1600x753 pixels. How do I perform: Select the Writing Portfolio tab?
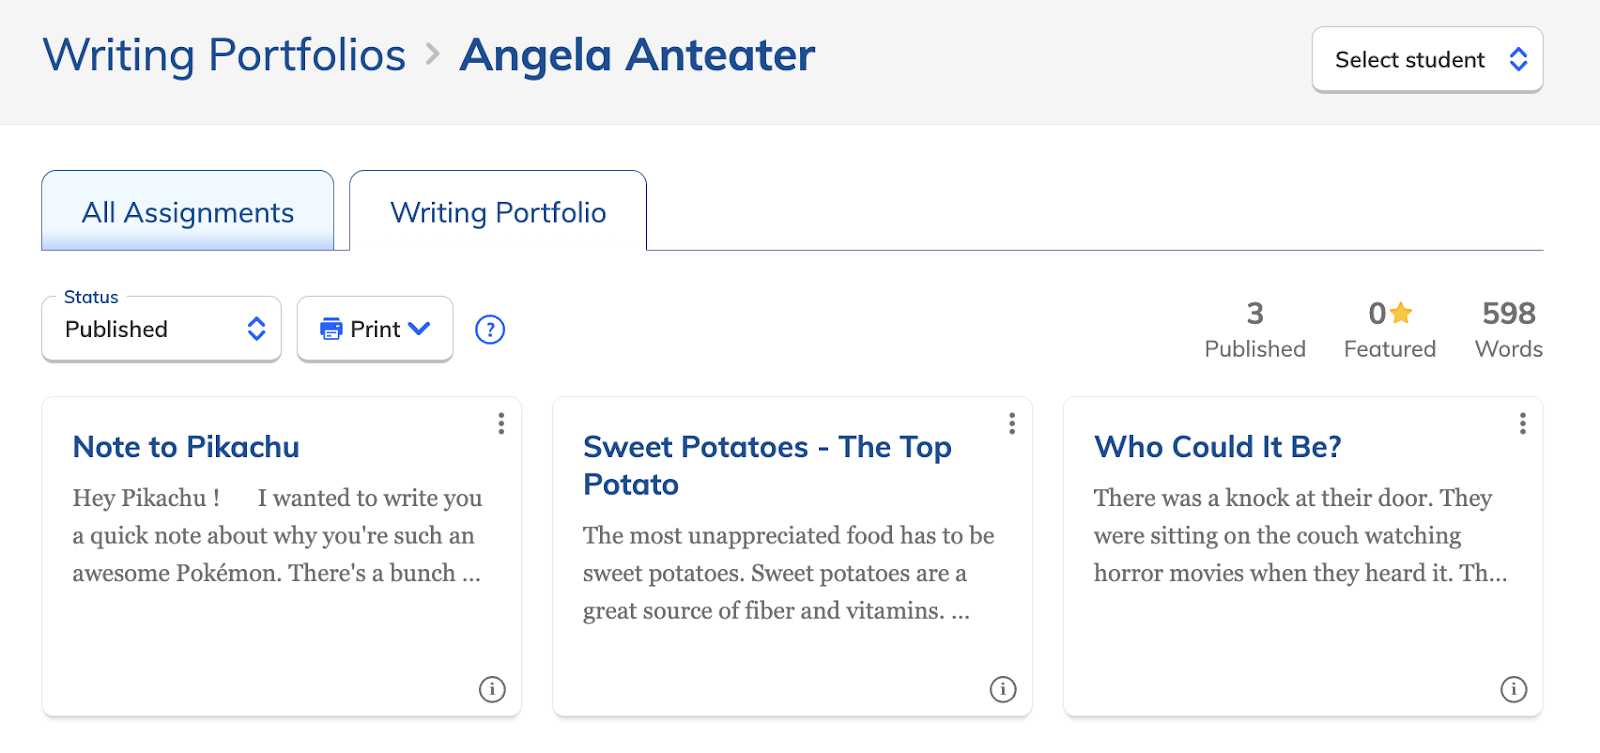[497, 211]
